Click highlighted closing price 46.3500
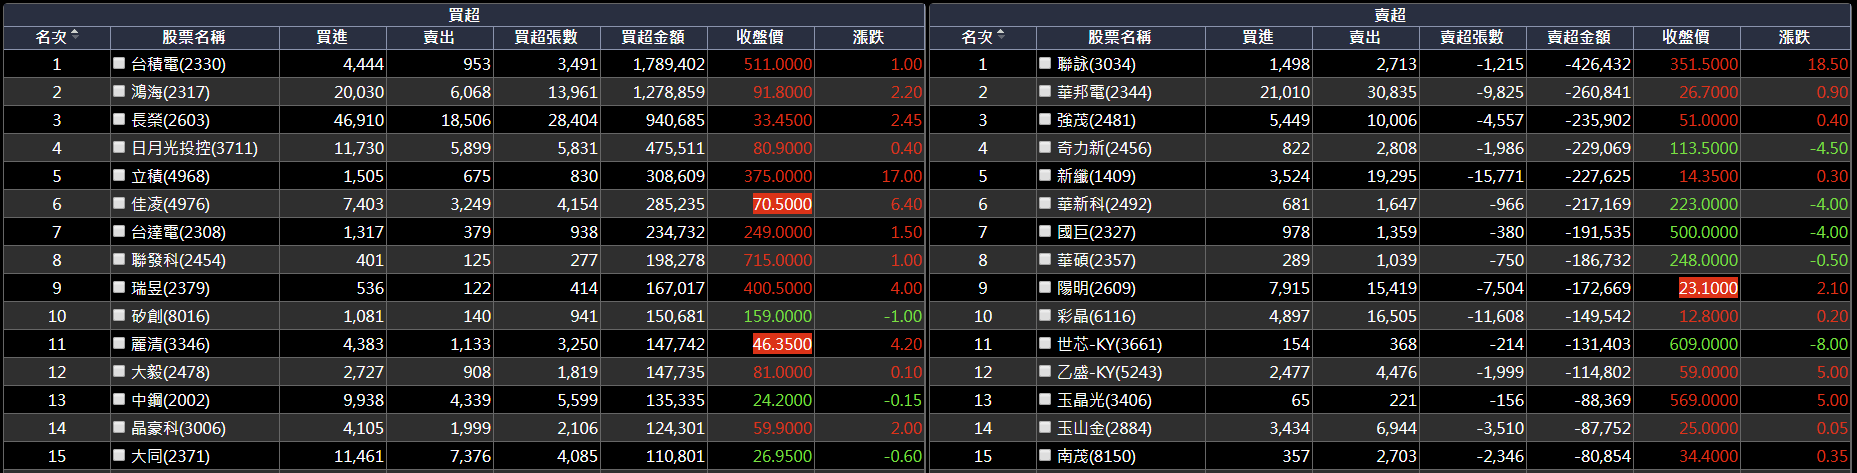Screen dimensions: 1857x473 point(782,344)
